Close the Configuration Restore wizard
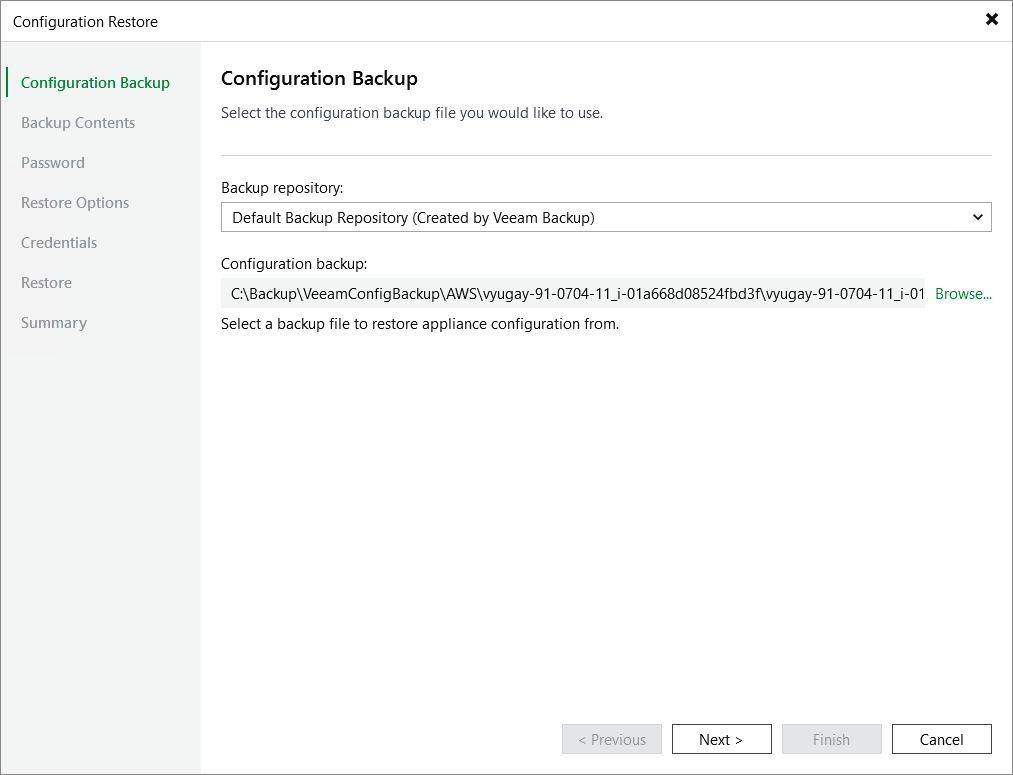Viewport: 1013px width, 775px height. 991,19
